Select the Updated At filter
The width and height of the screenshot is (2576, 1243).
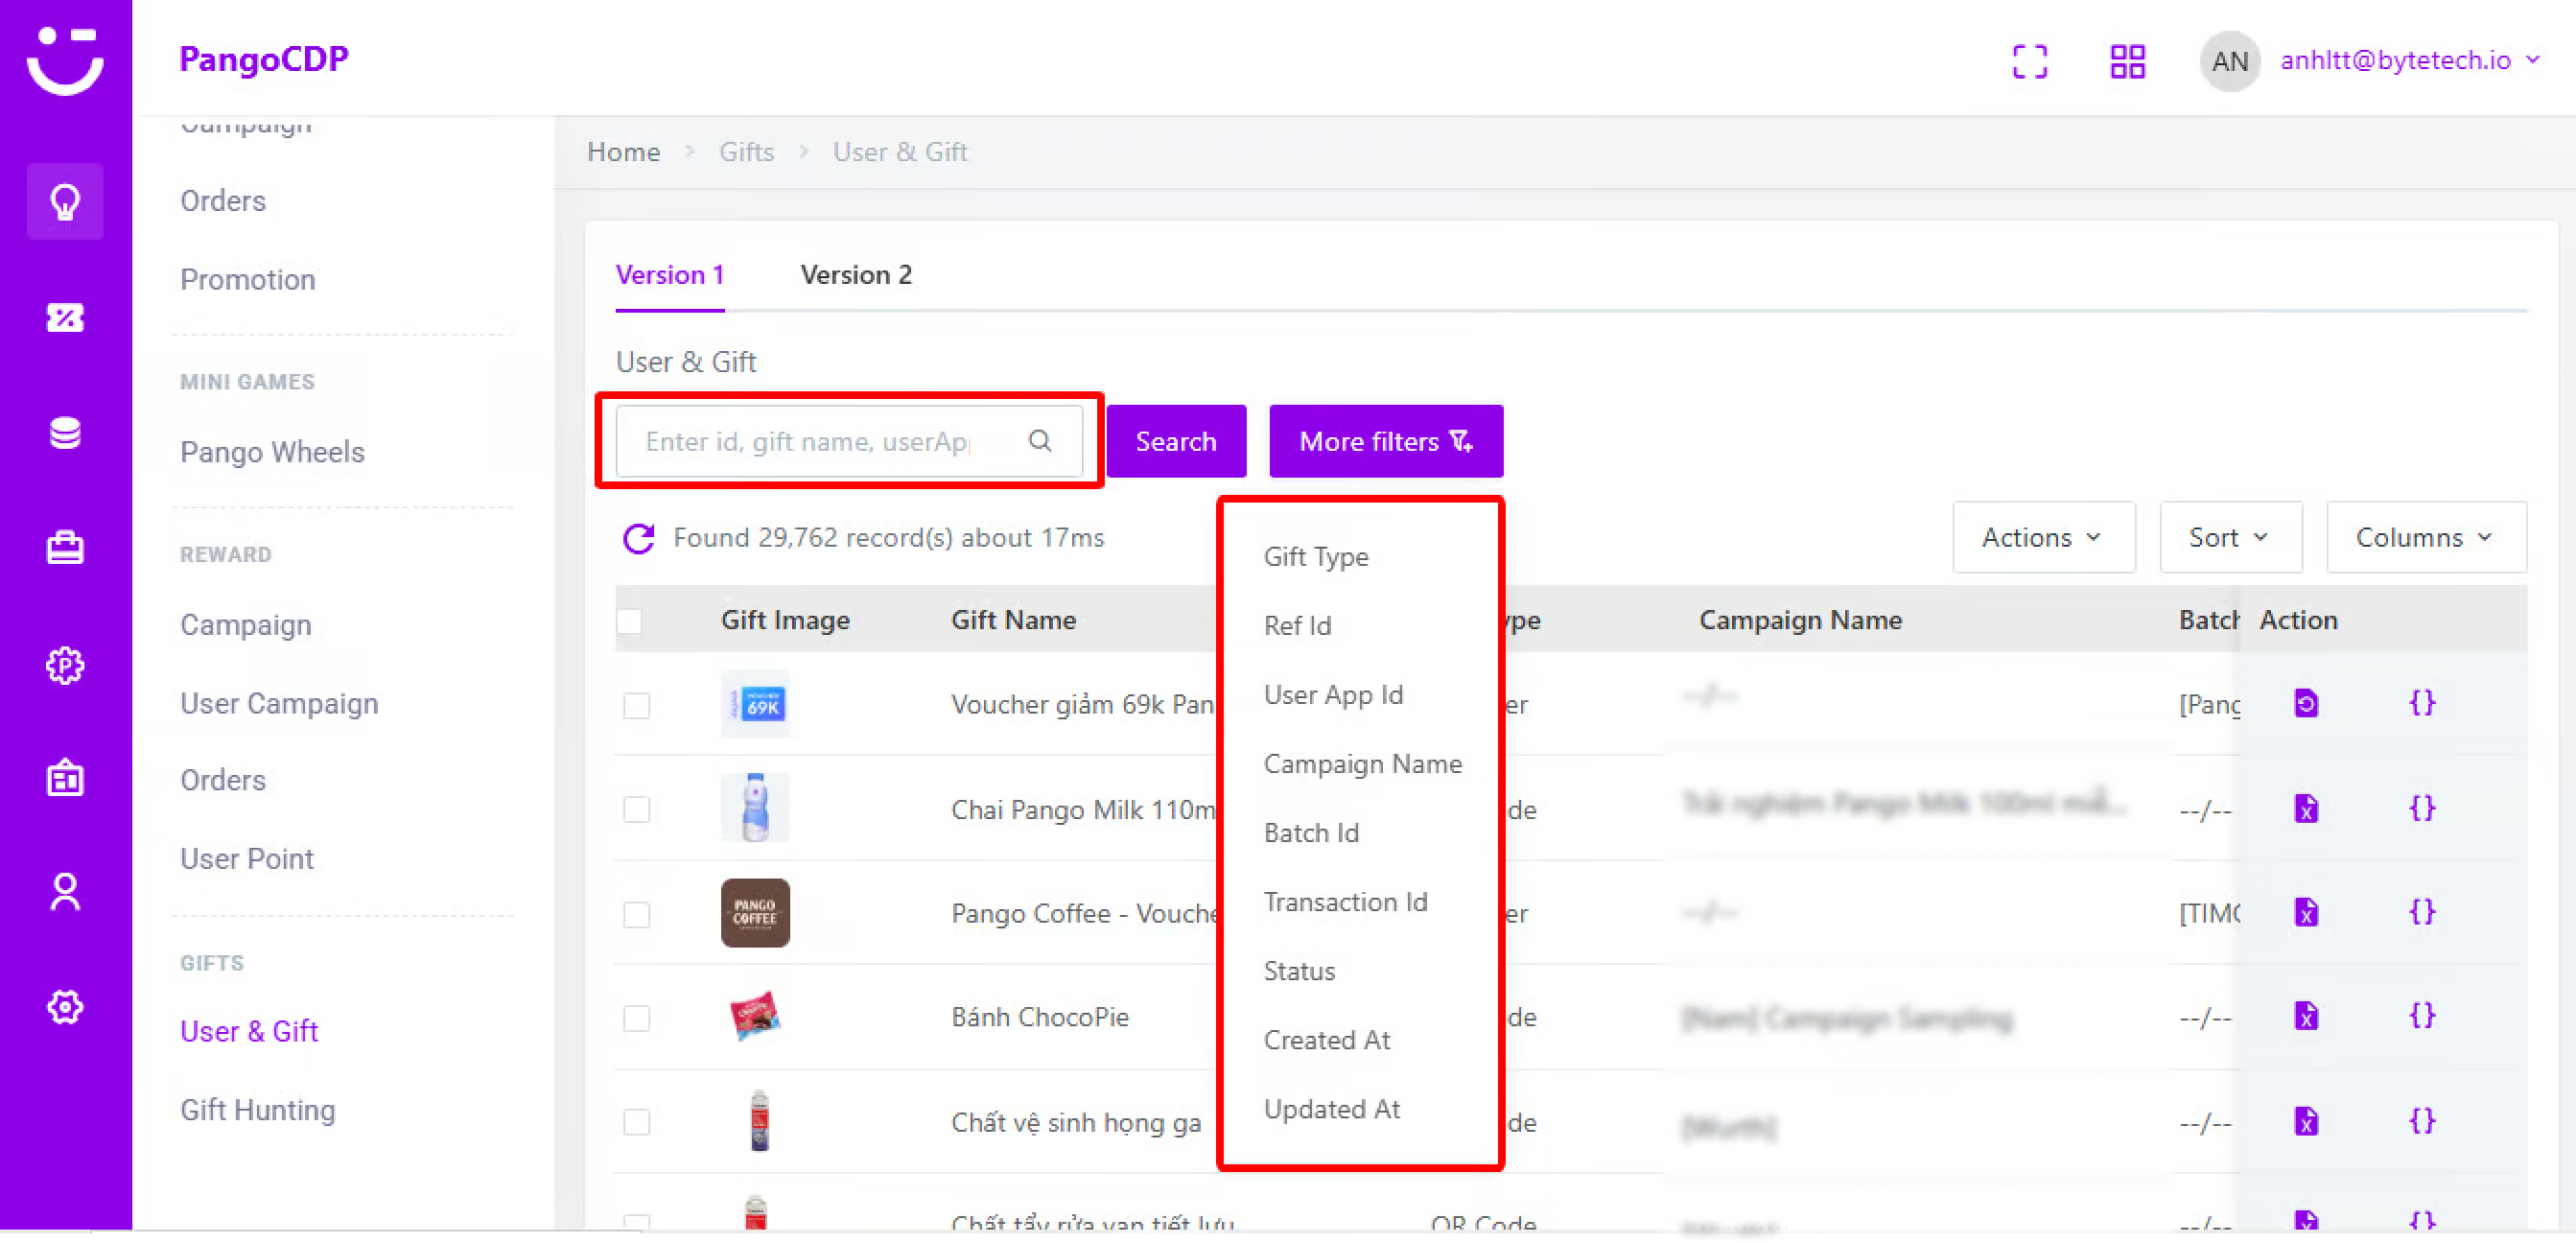pyautogui.click(x=1332, y=1109)
